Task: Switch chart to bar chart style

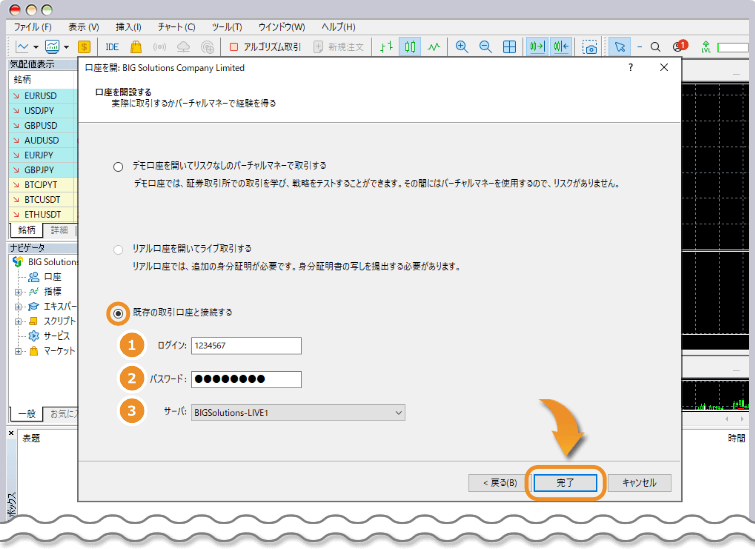Action: [x=386, y=47]
